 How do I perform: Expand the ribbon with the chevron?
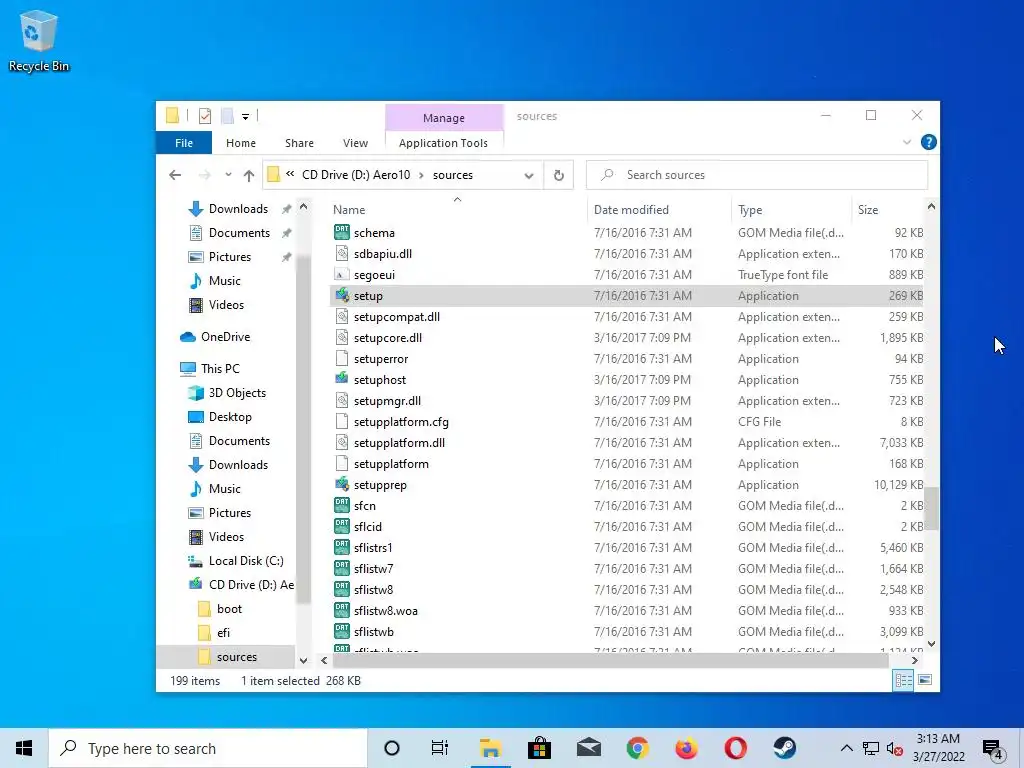[907, 142]
